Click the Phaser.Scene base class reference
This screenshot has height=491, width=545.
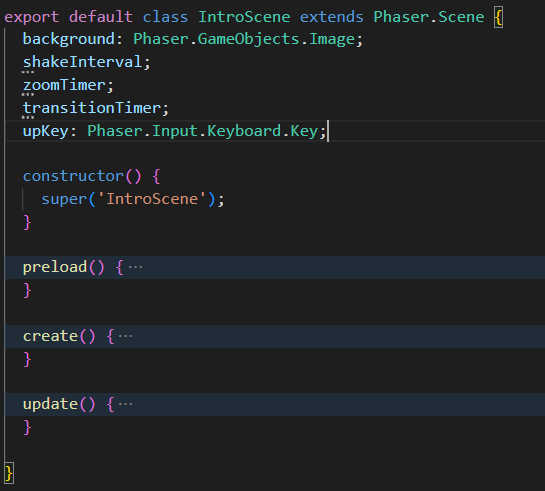[x=429, y=17]
